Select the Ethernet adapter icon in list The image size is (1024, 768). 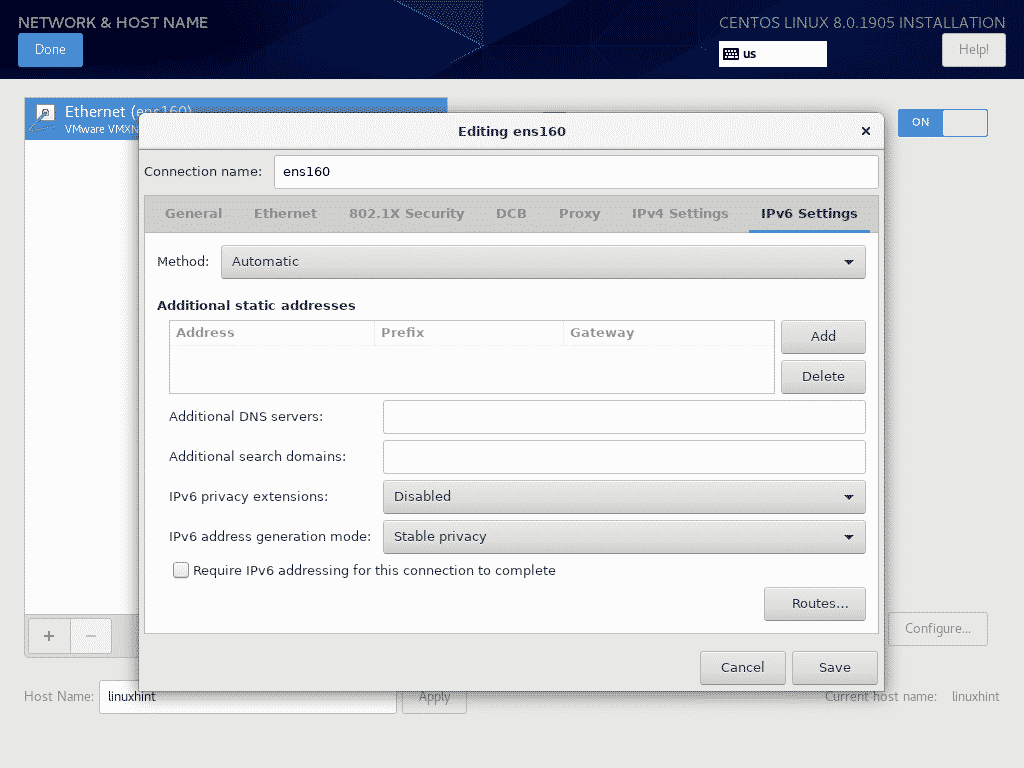coord(45,116)
